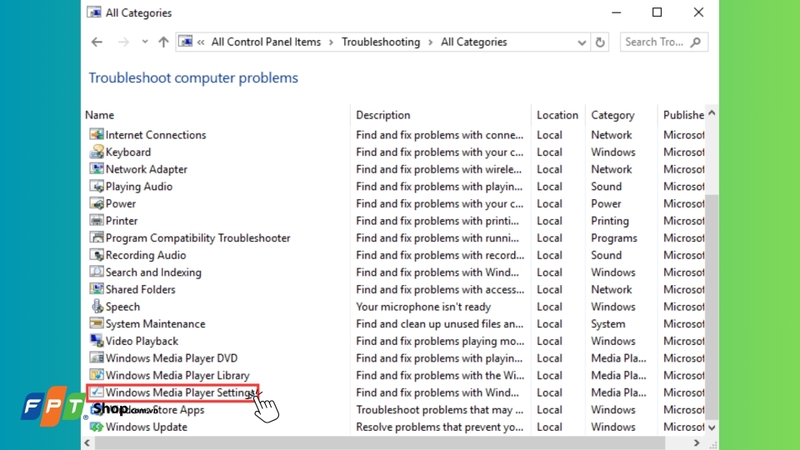The image size is (800, 450).
Task: Open the recent locations dropdown arrow
Action: click(x=145, y=42)
